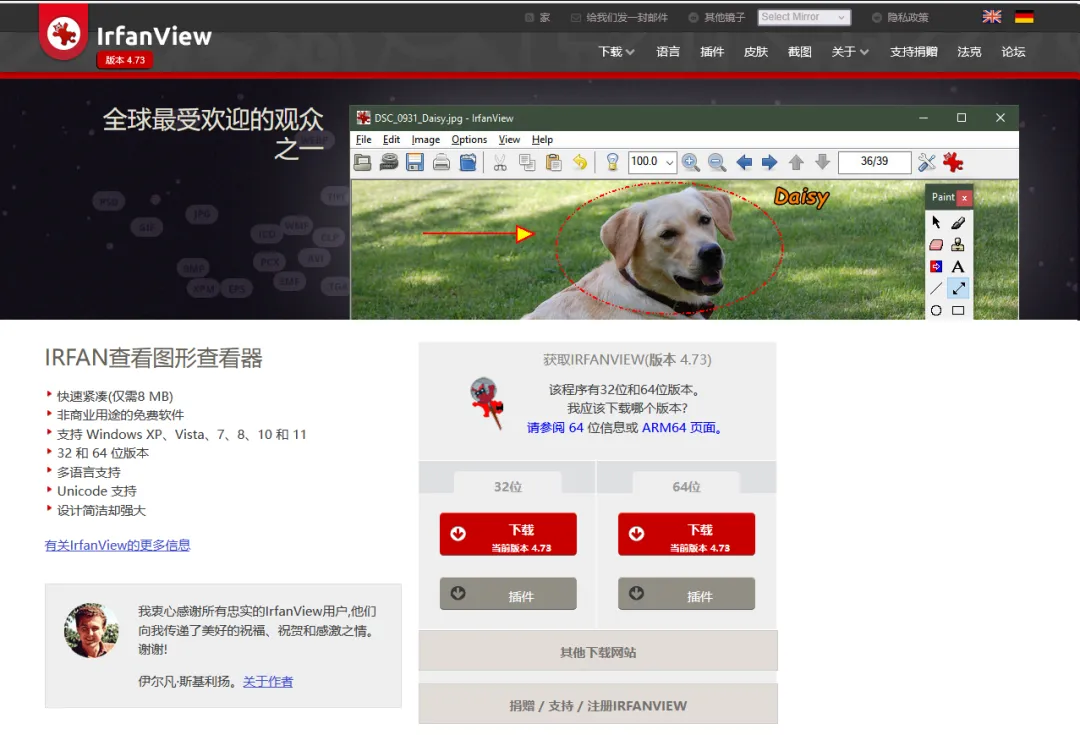Click the gray Up arrow toolbar icon
The width and height of the screenshot is (1080, 735).
pyautogui.click(x=796, y=163)
